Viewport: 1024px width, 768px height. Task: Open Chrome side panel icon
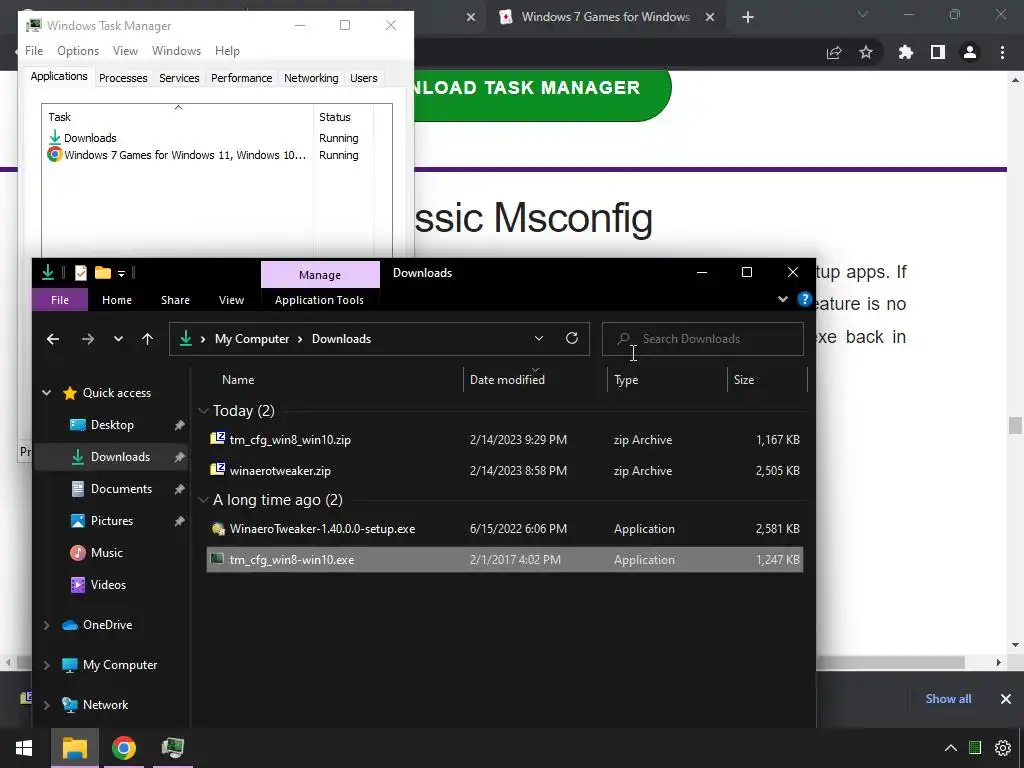point(937,52)
